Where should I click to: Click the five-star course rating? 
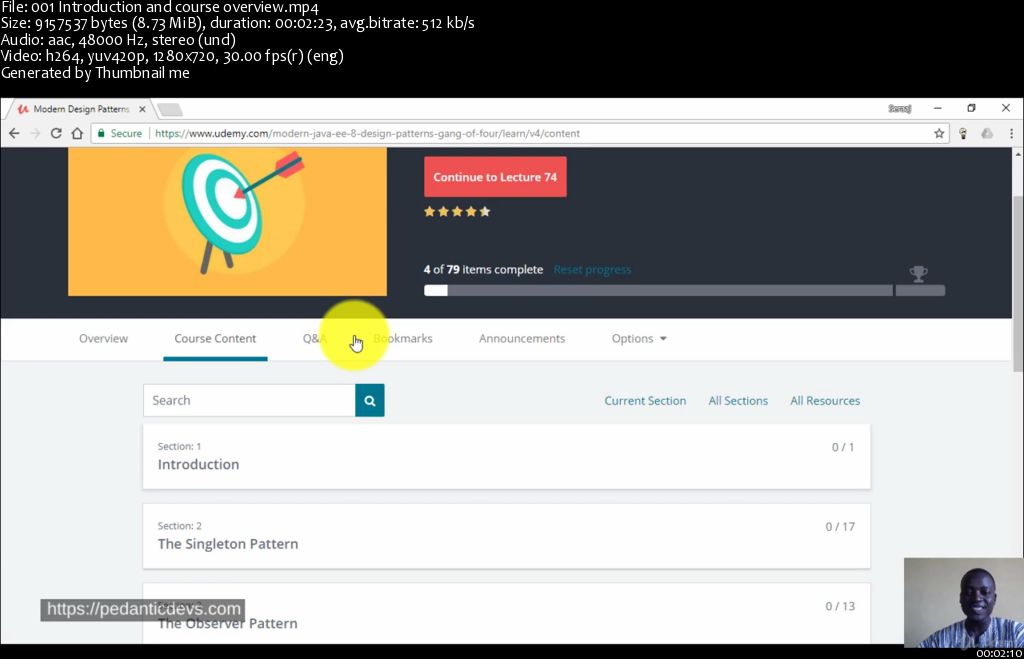pos(457,212)
